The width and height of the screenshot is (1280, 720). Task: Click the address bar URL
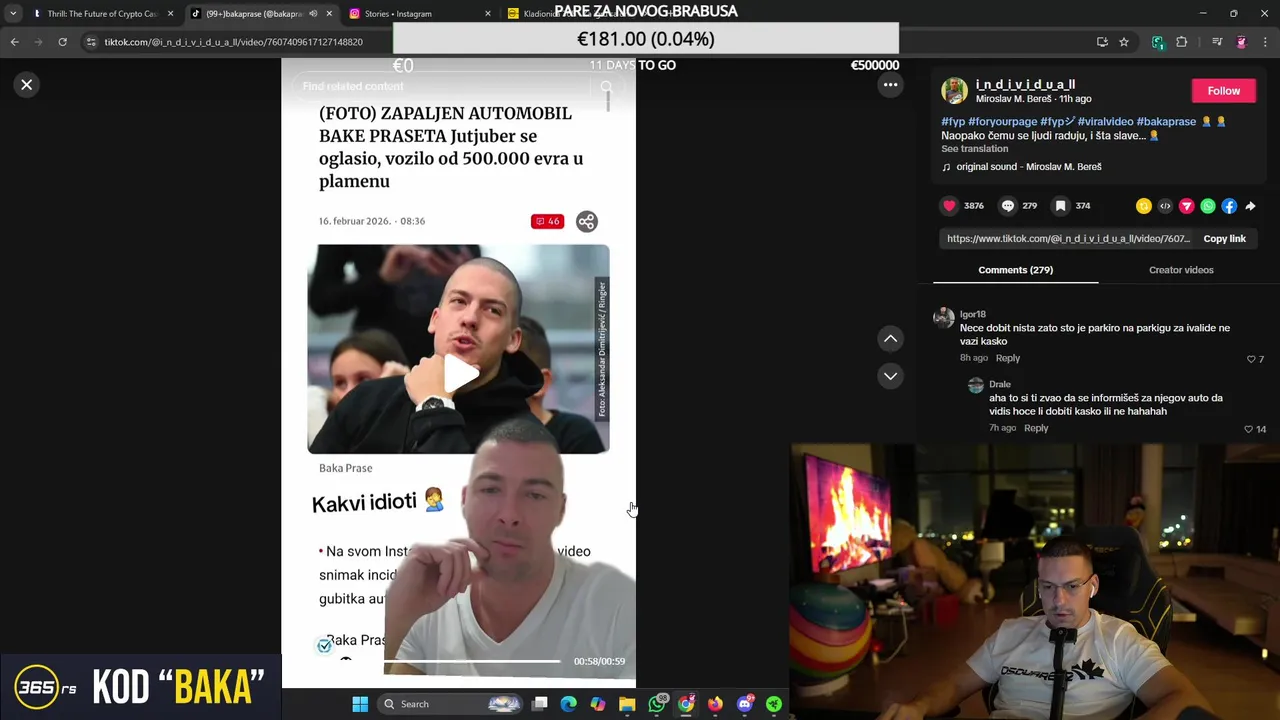pos(233,42)
